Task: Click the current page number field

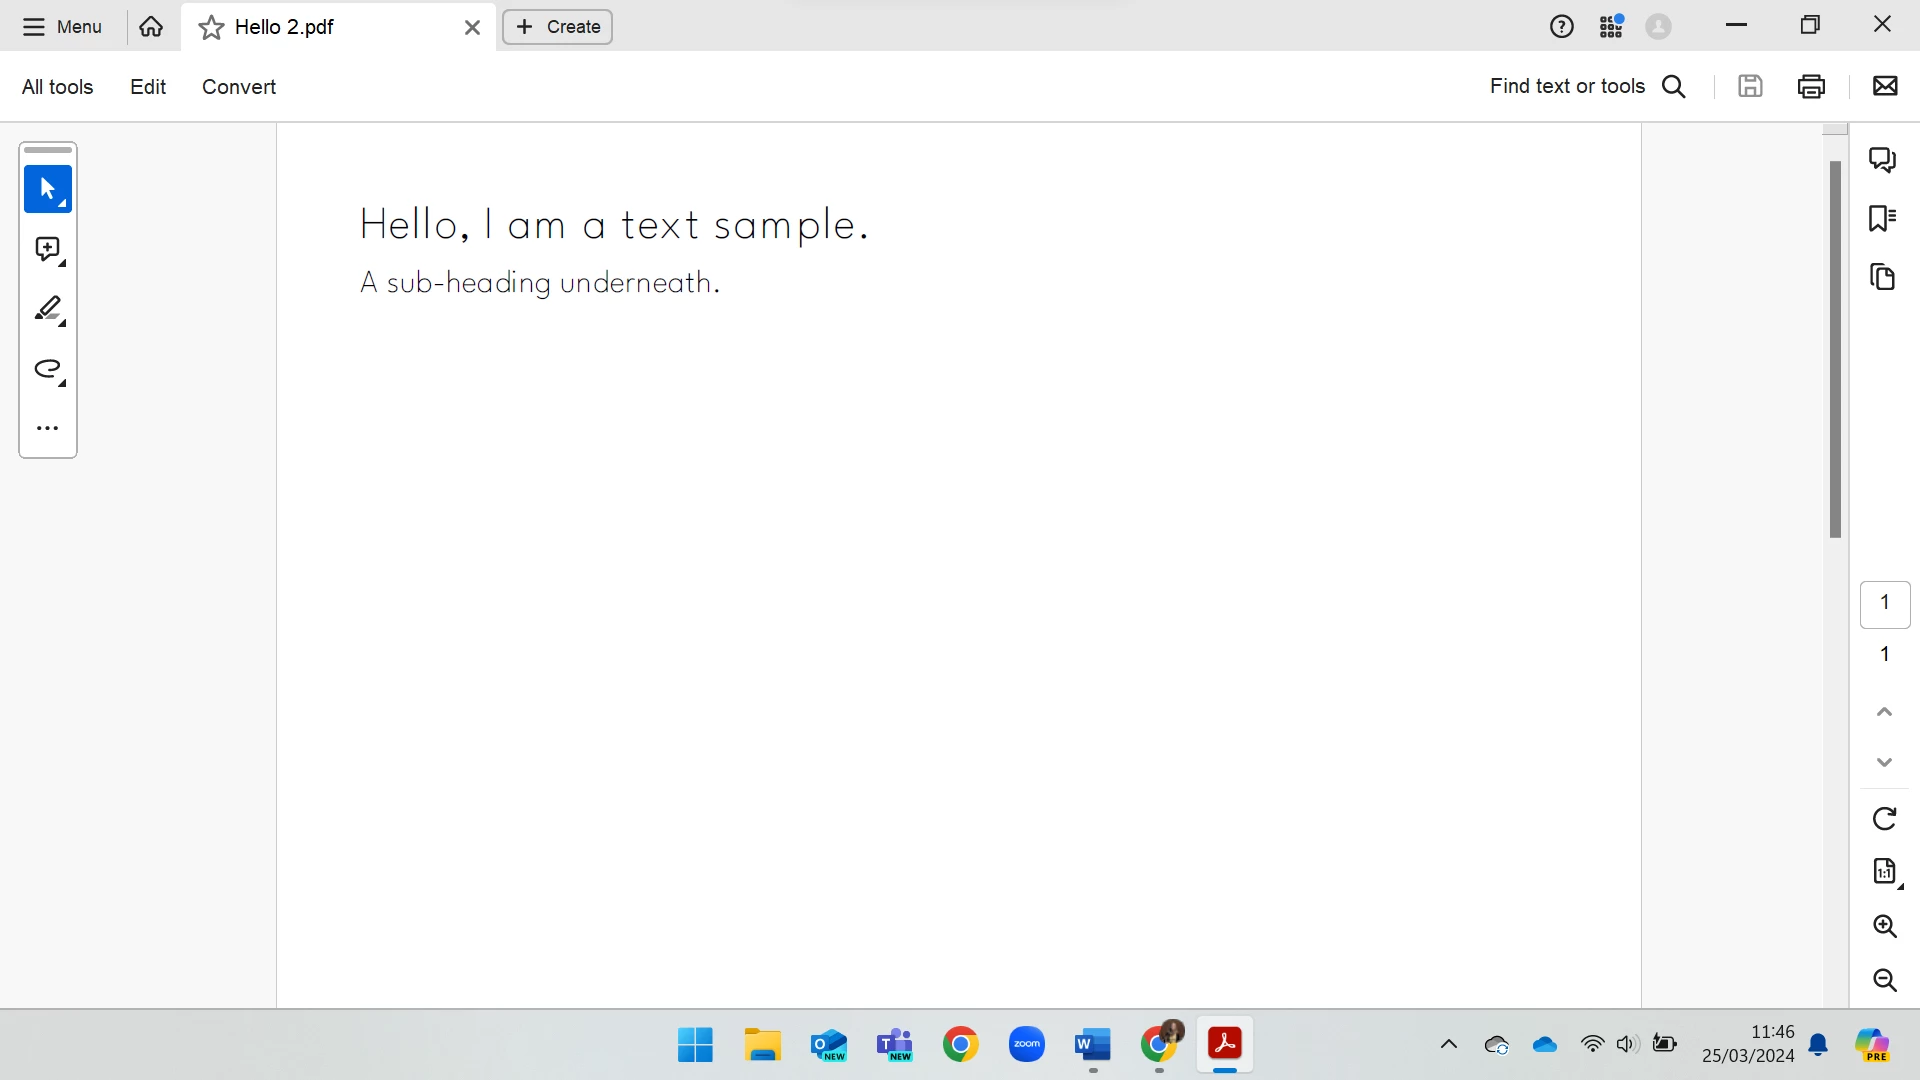Action: pyautogui.click(x=1884, y=604)
